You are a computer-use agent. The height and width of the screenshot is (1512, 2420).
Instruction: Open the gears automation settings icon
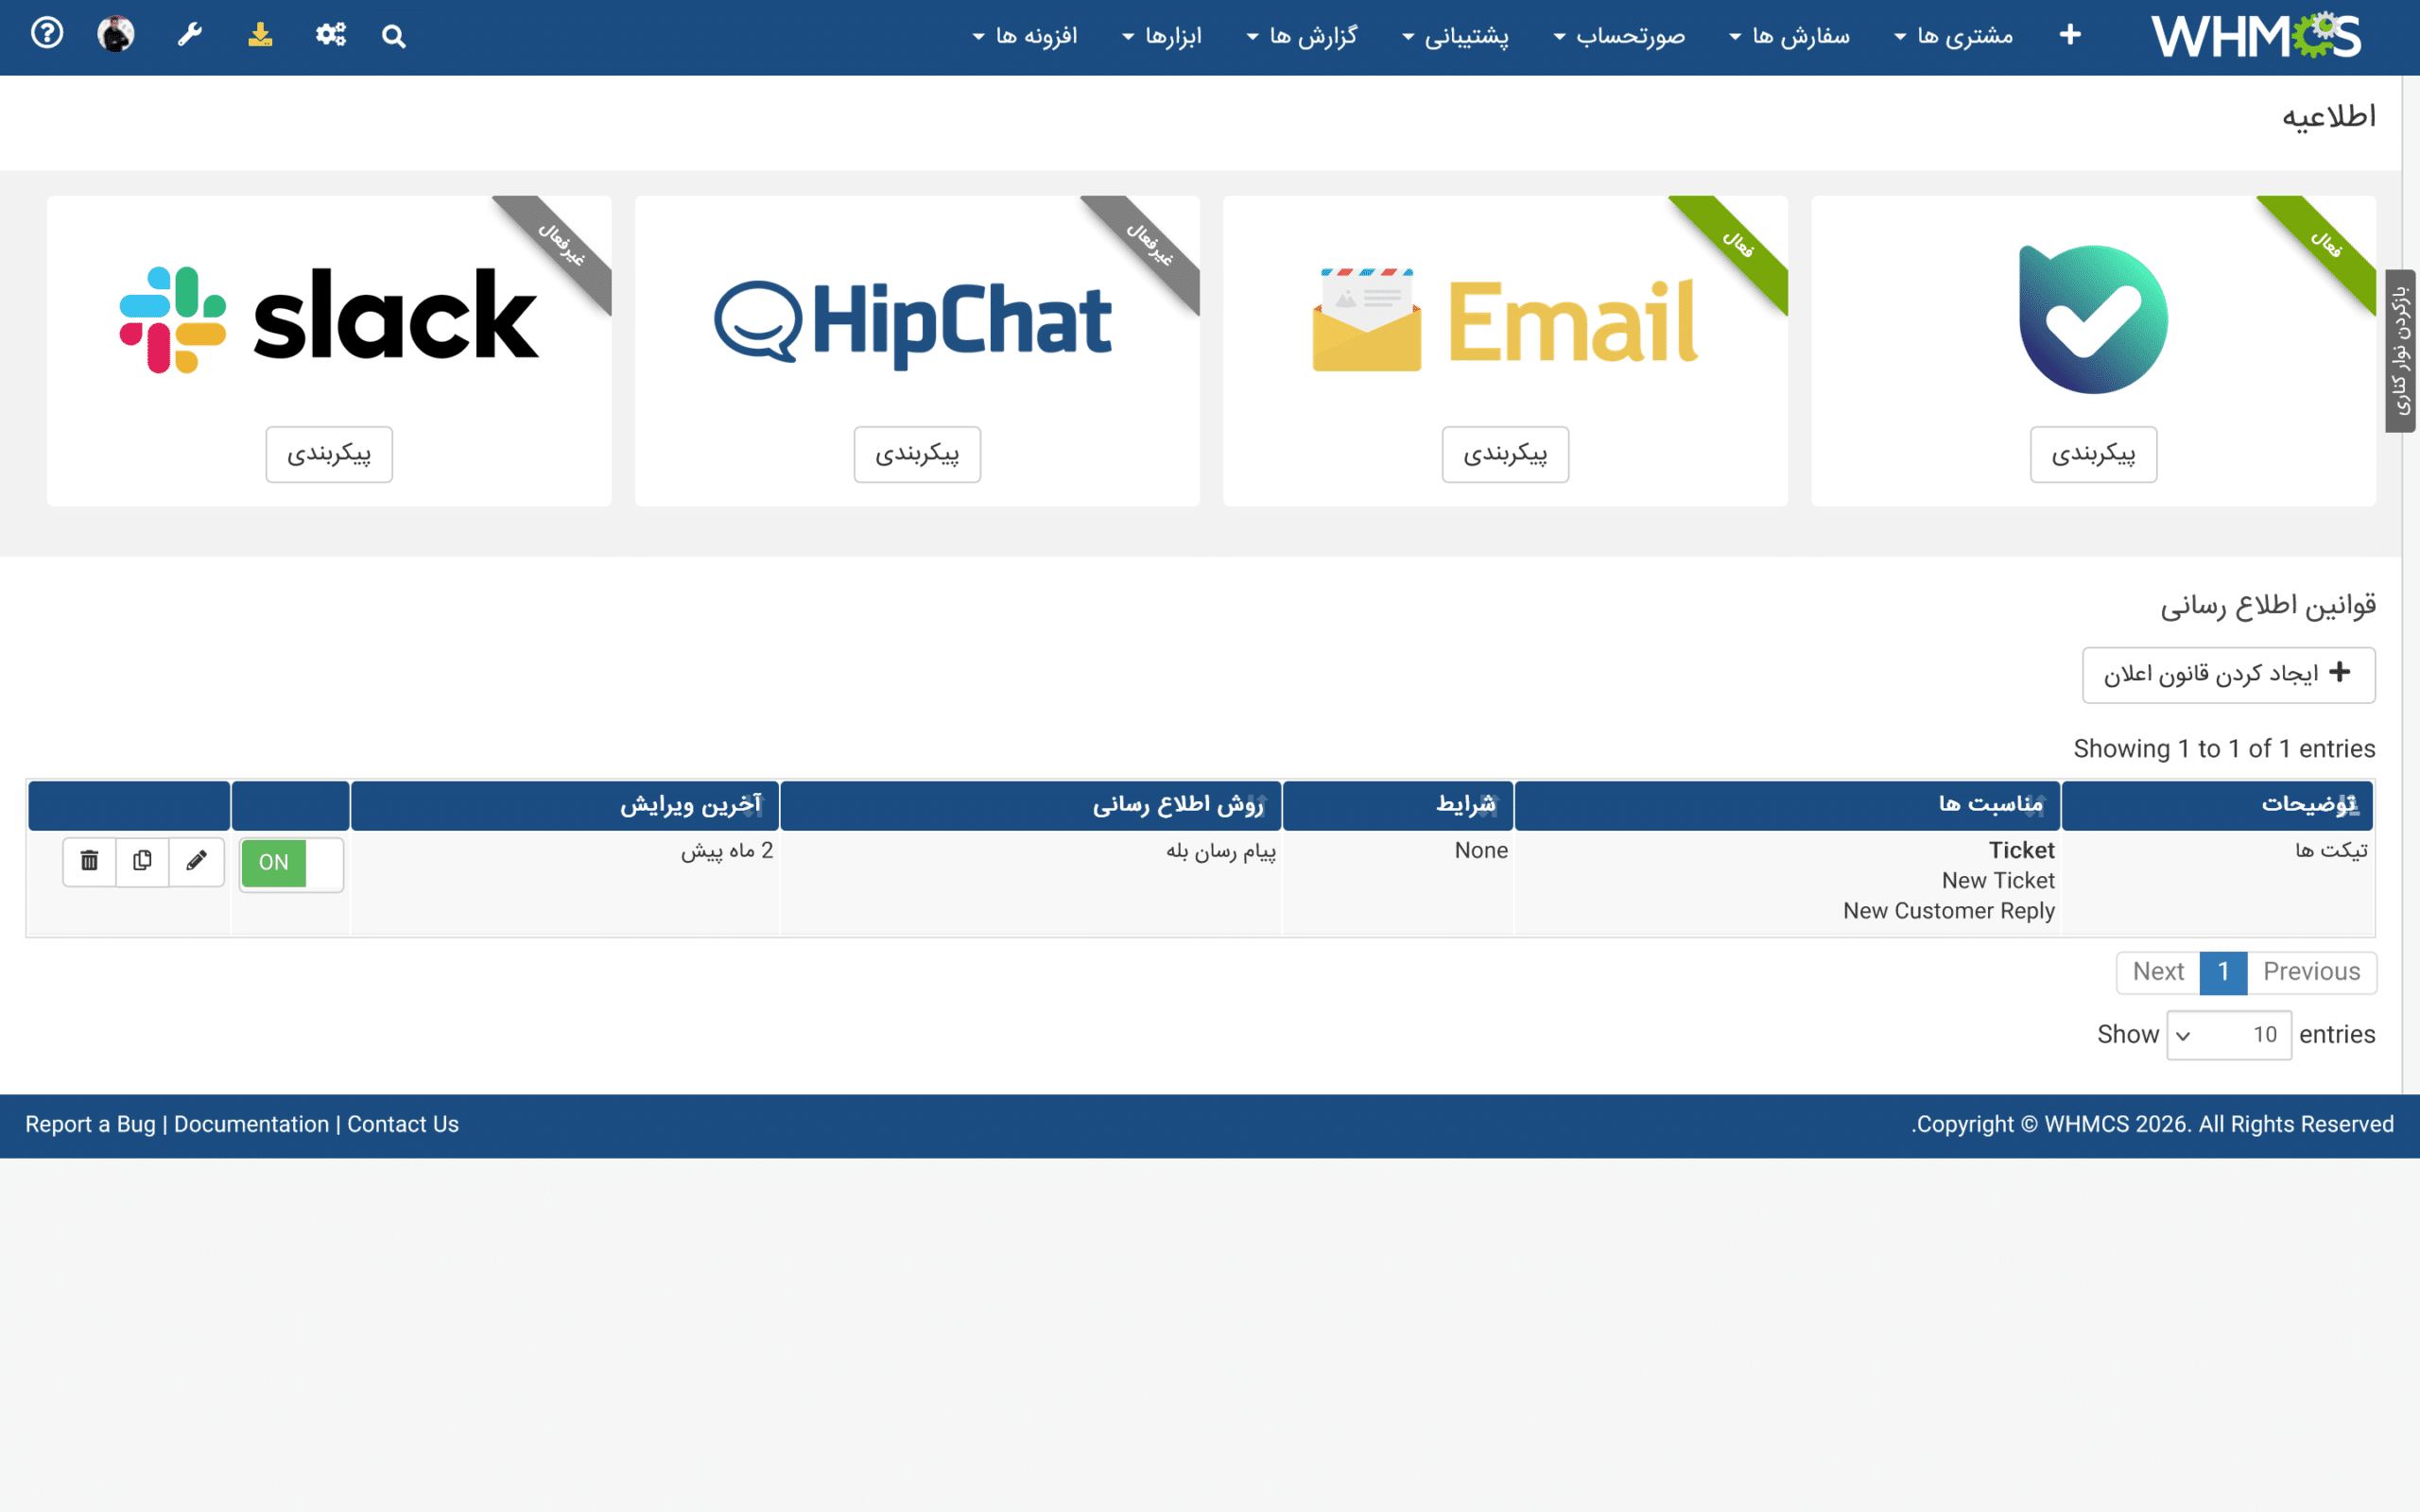(331, 35)
